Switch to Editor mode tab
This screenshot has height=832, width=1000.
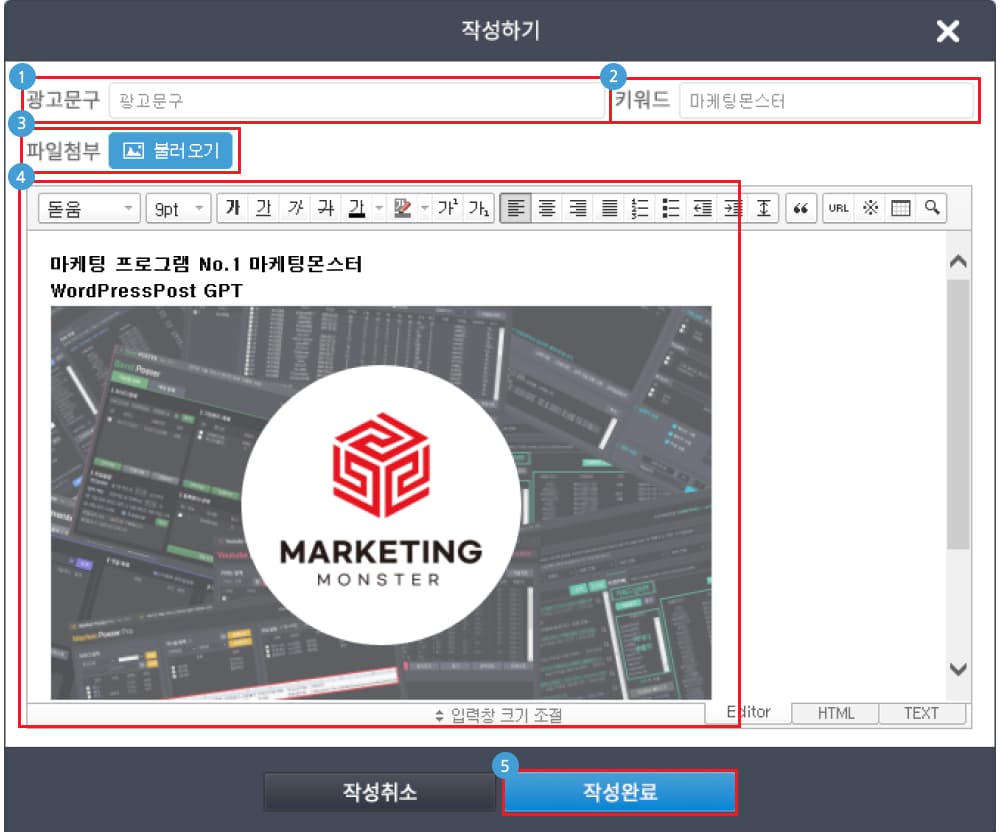point(748,712)
